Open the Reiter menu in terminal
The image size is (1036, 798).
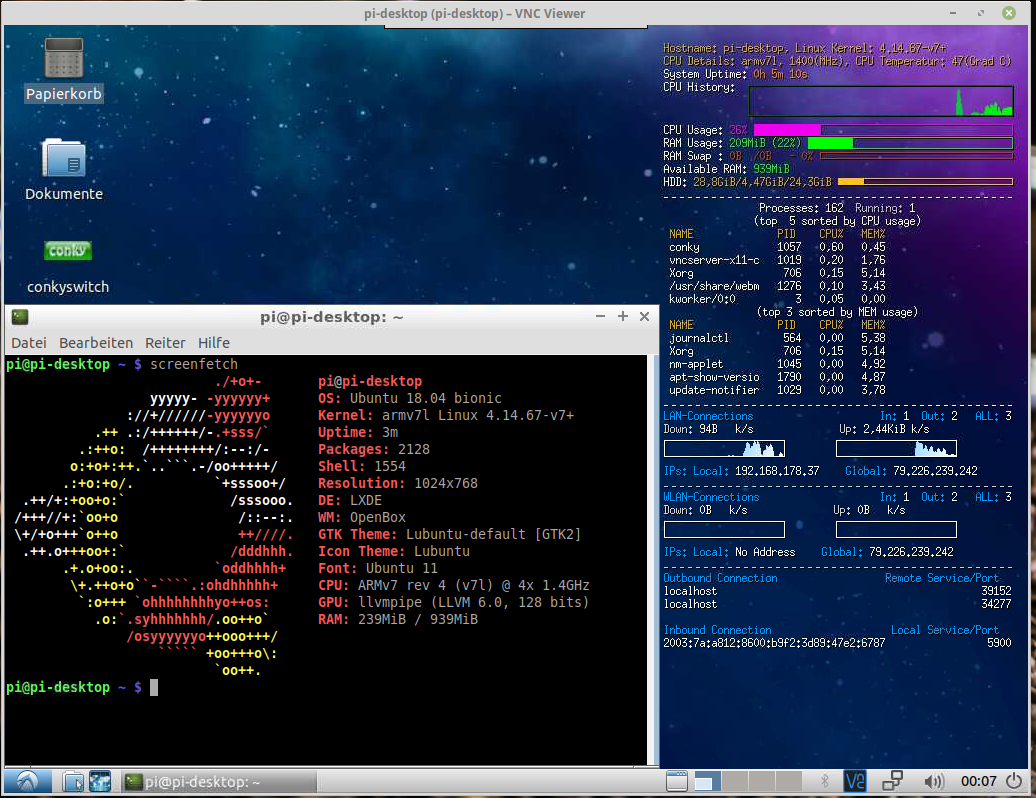(165, 342)
